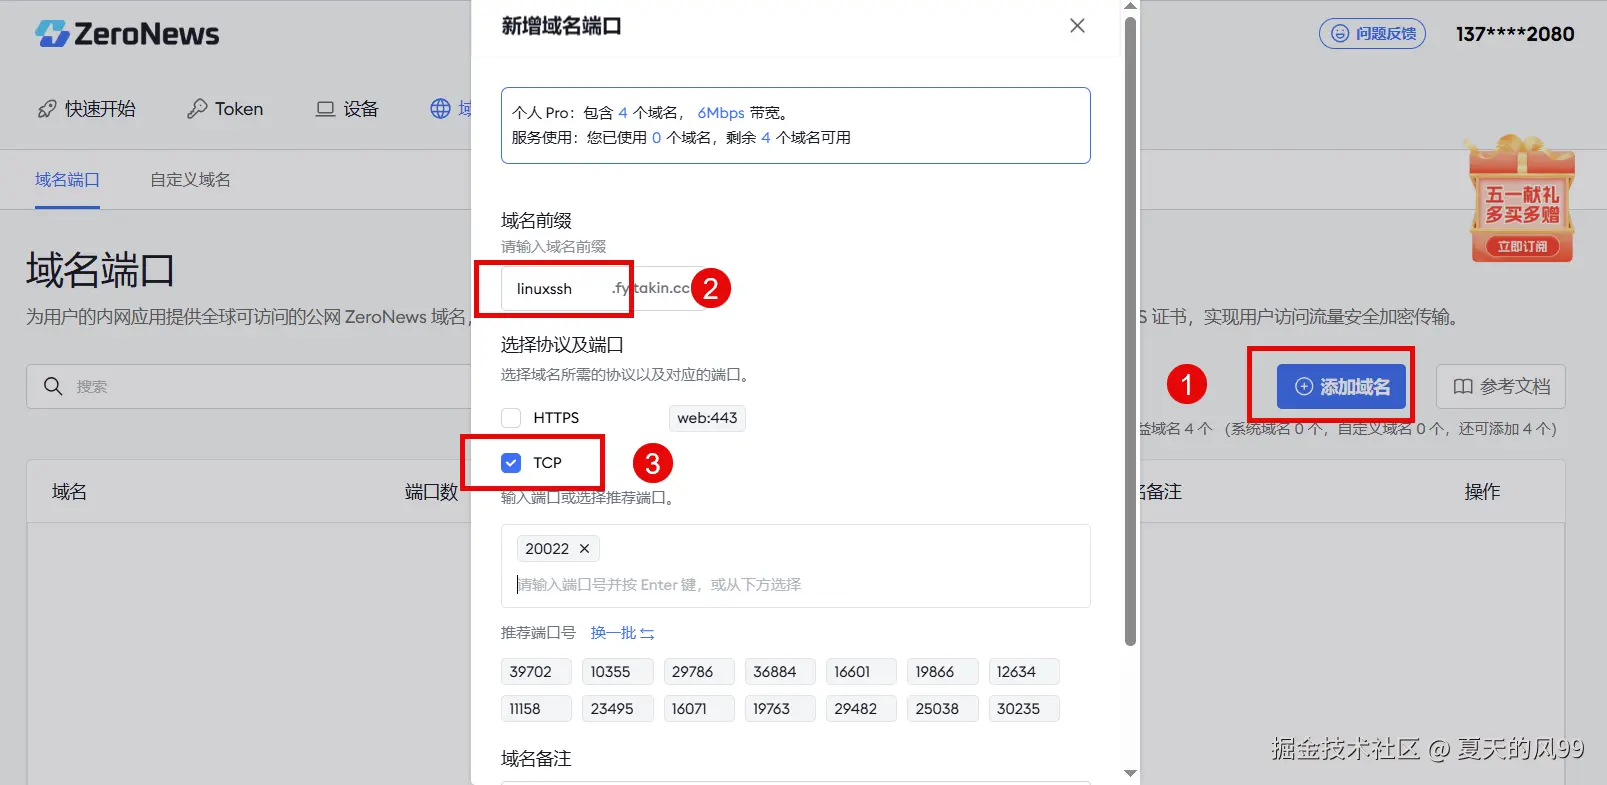Select recommended port 29482
The height and width of the screenshot is (785, 1607).
coord(860,709)
